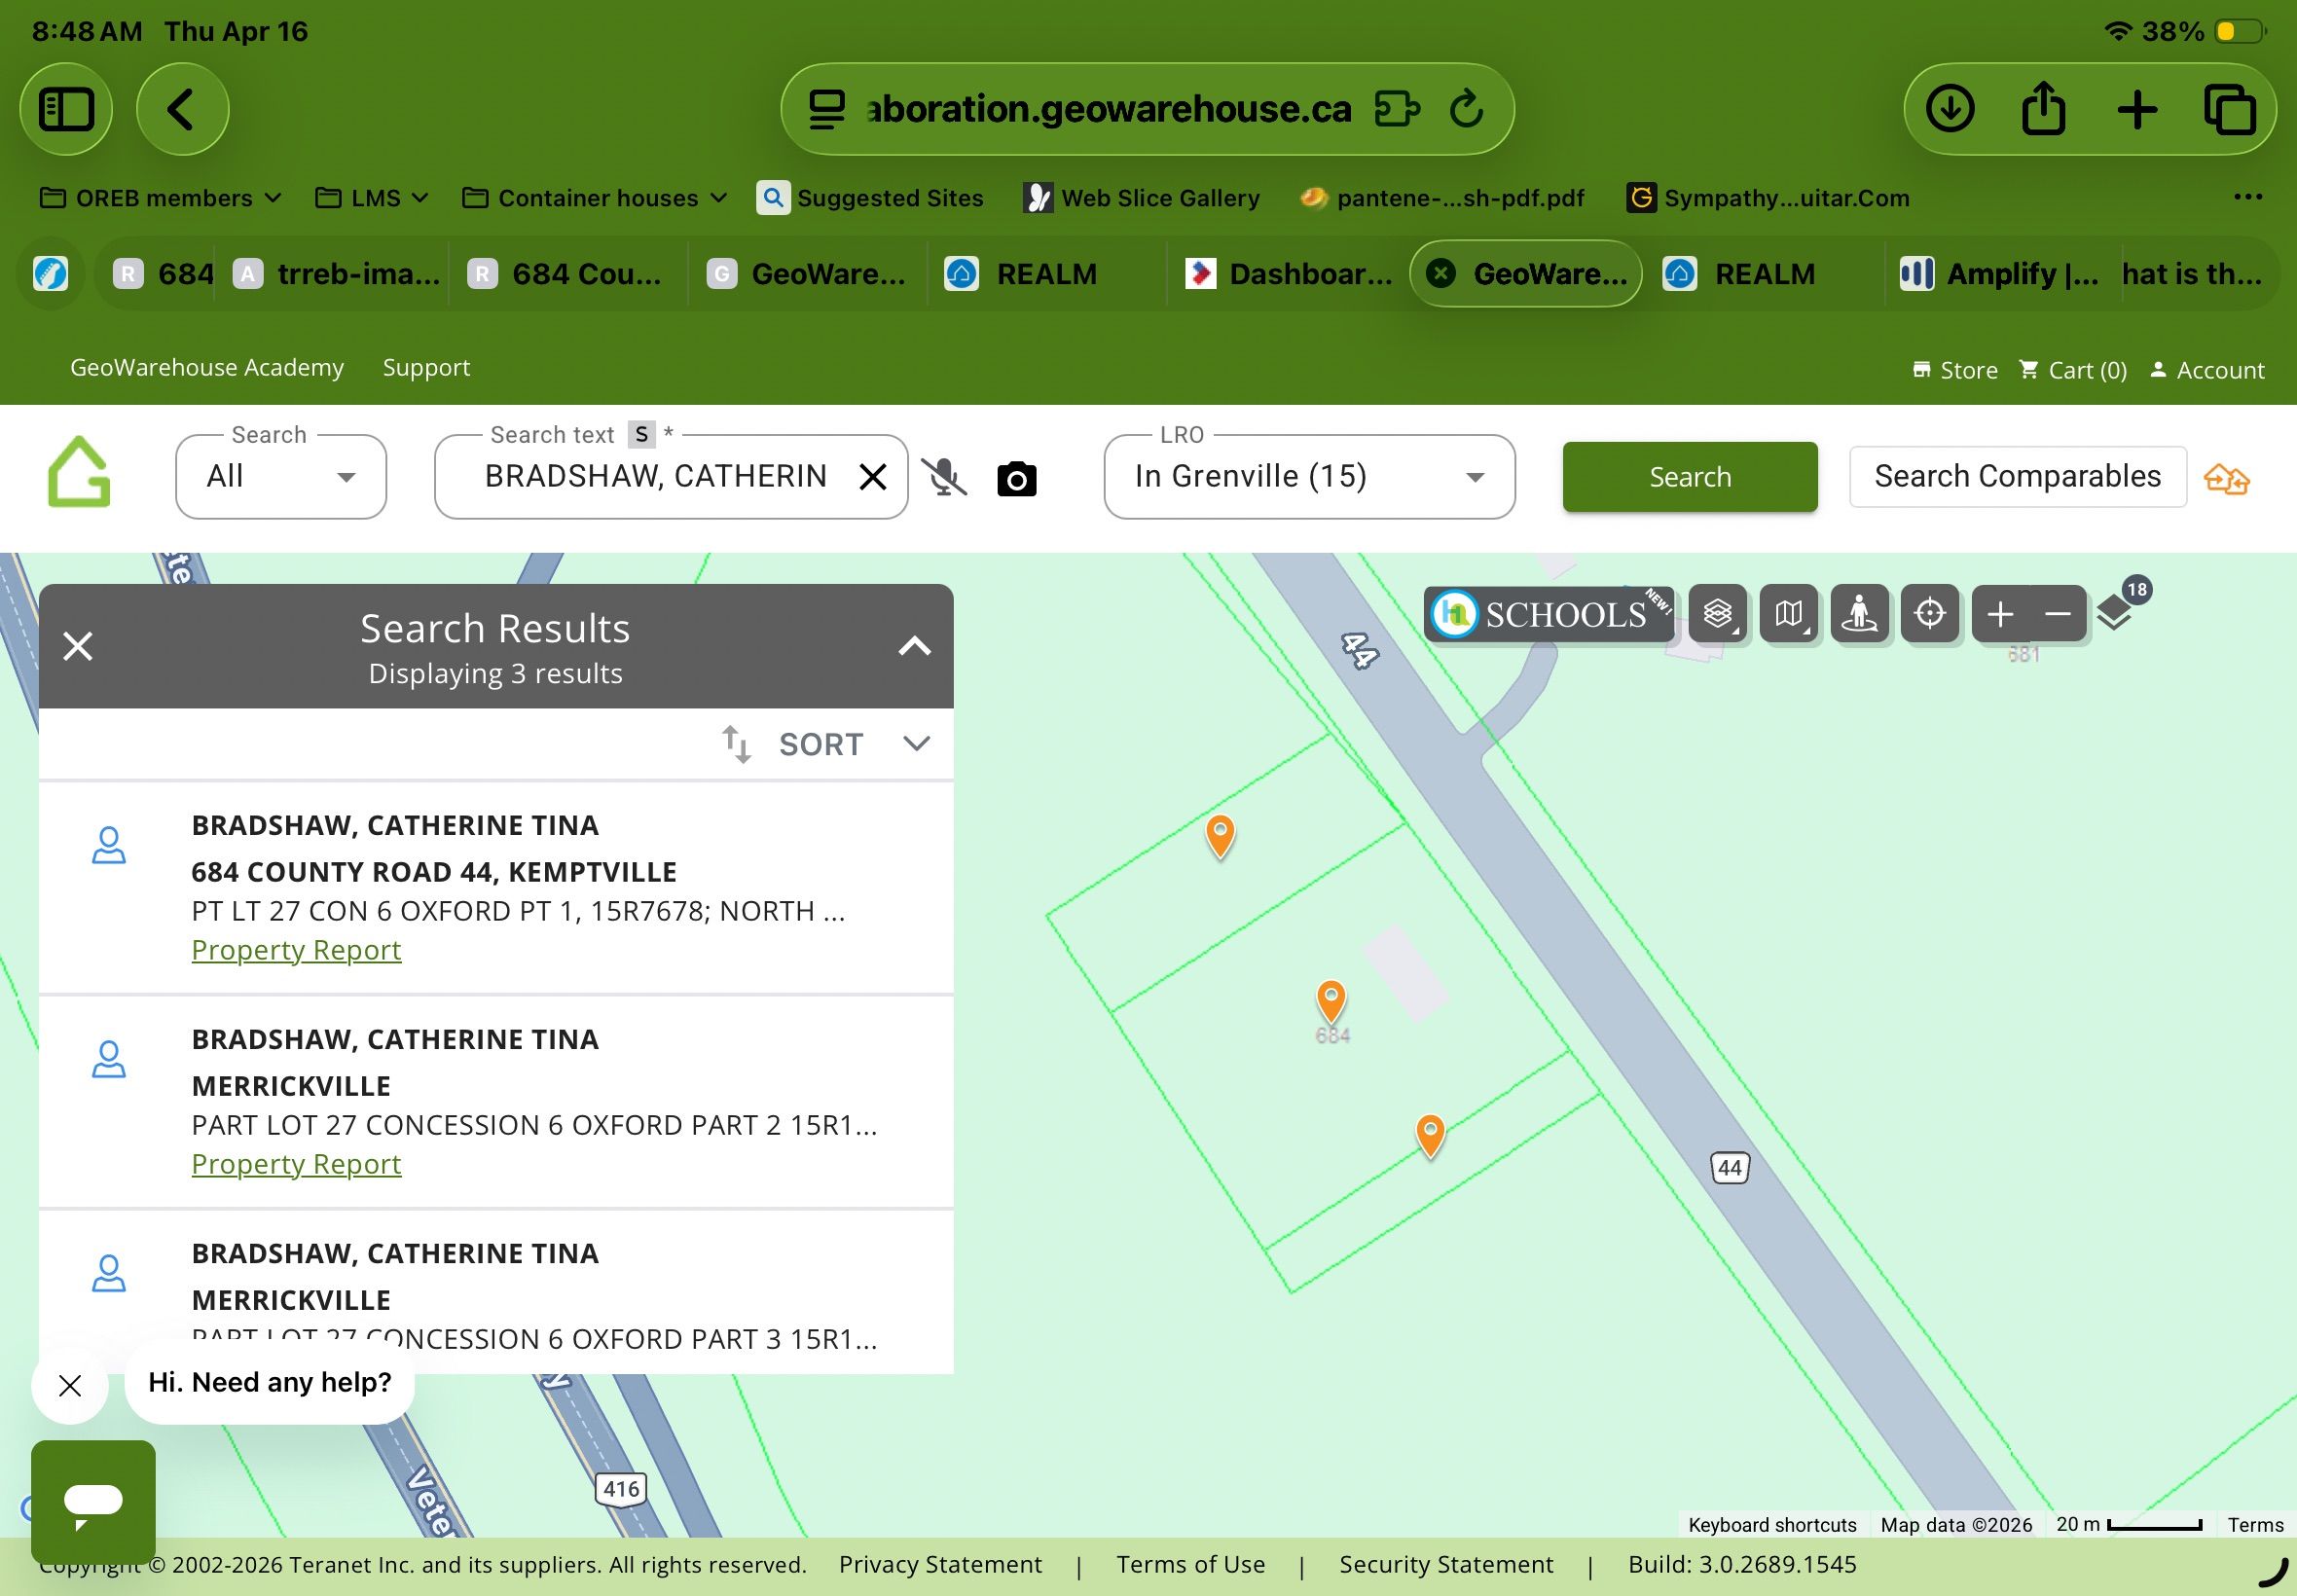Collapse the Search Results panel chevron

[914, 646]
